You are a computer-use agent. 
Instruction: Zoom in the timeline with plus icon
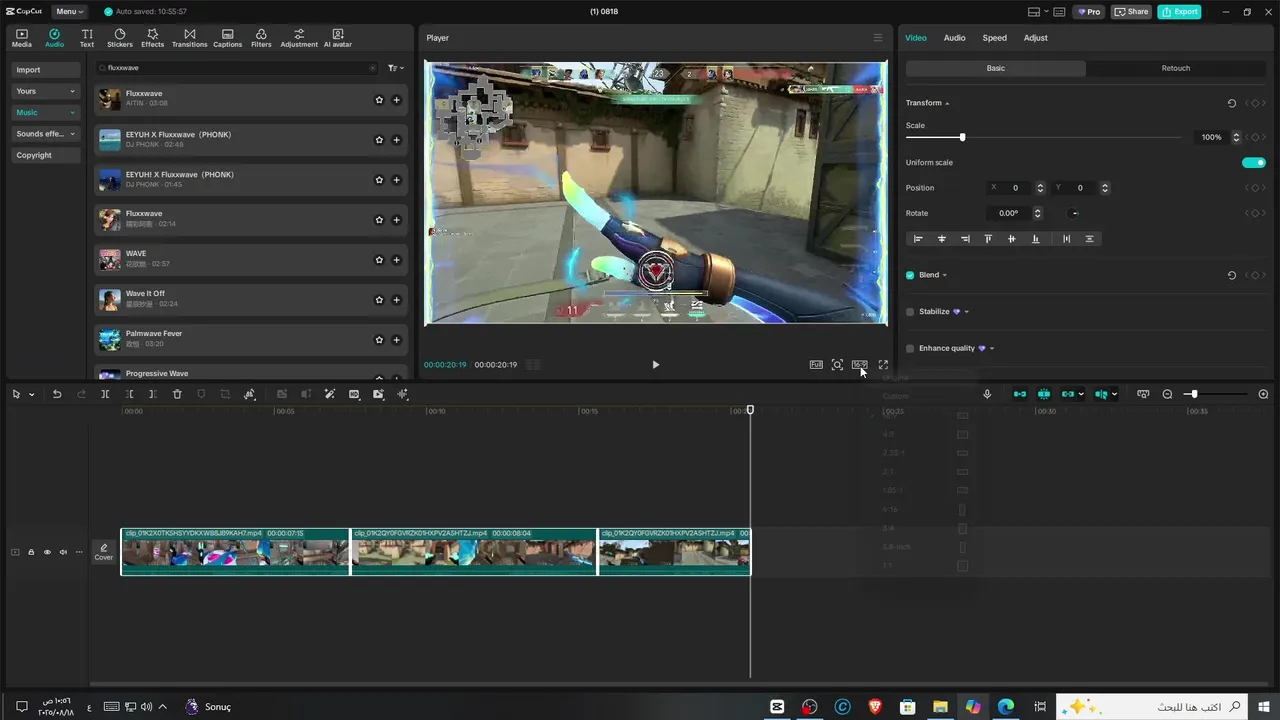point(1263,394)
